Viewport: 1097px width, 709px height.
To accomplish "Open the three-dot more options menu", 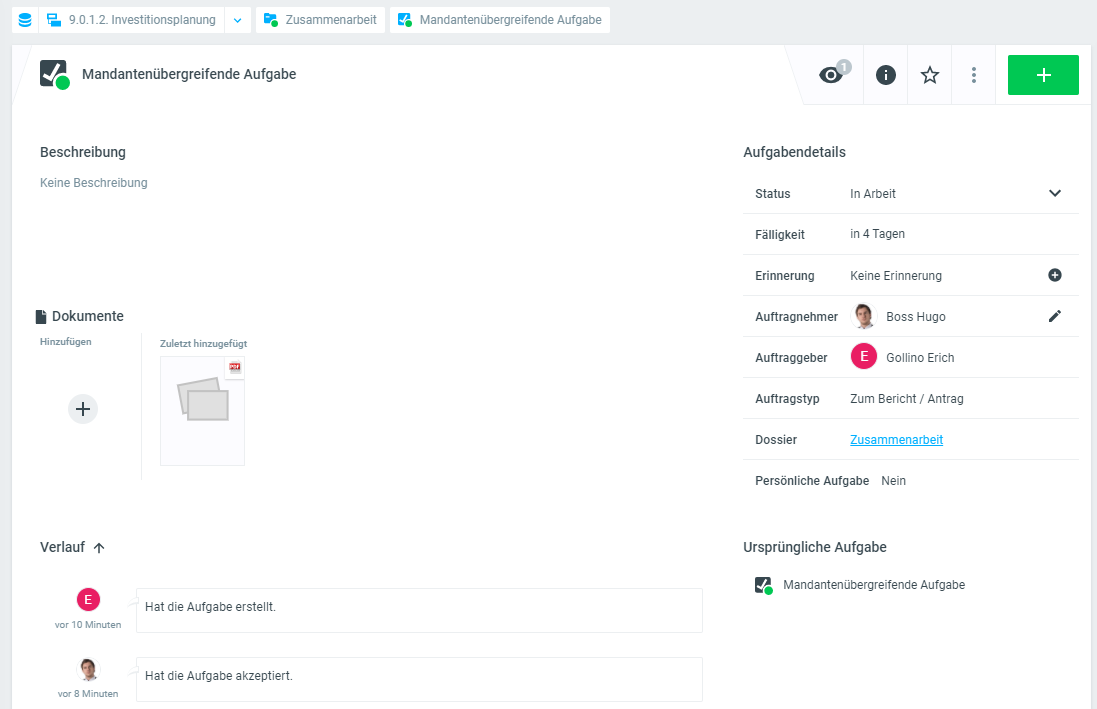I will coord(974,75).
